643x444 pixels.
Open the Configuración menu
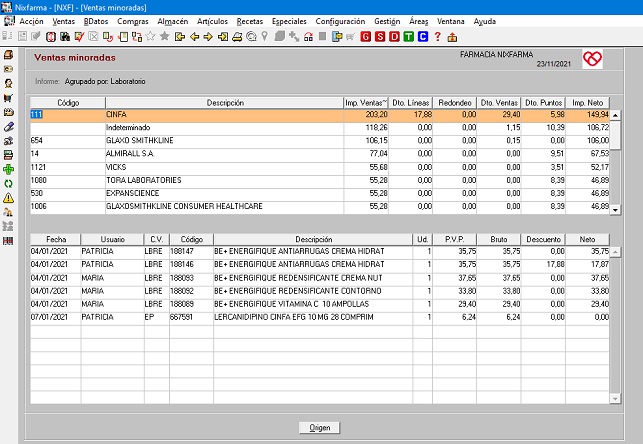pyautogui.click(x=340, y=21)
